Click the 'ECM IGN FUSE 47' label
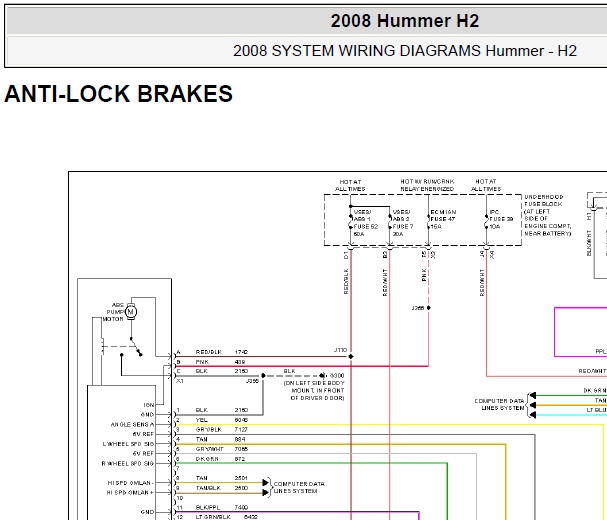The width and height of the screenshot is (607, 520). pyautogui.click(x=443, y=219)
